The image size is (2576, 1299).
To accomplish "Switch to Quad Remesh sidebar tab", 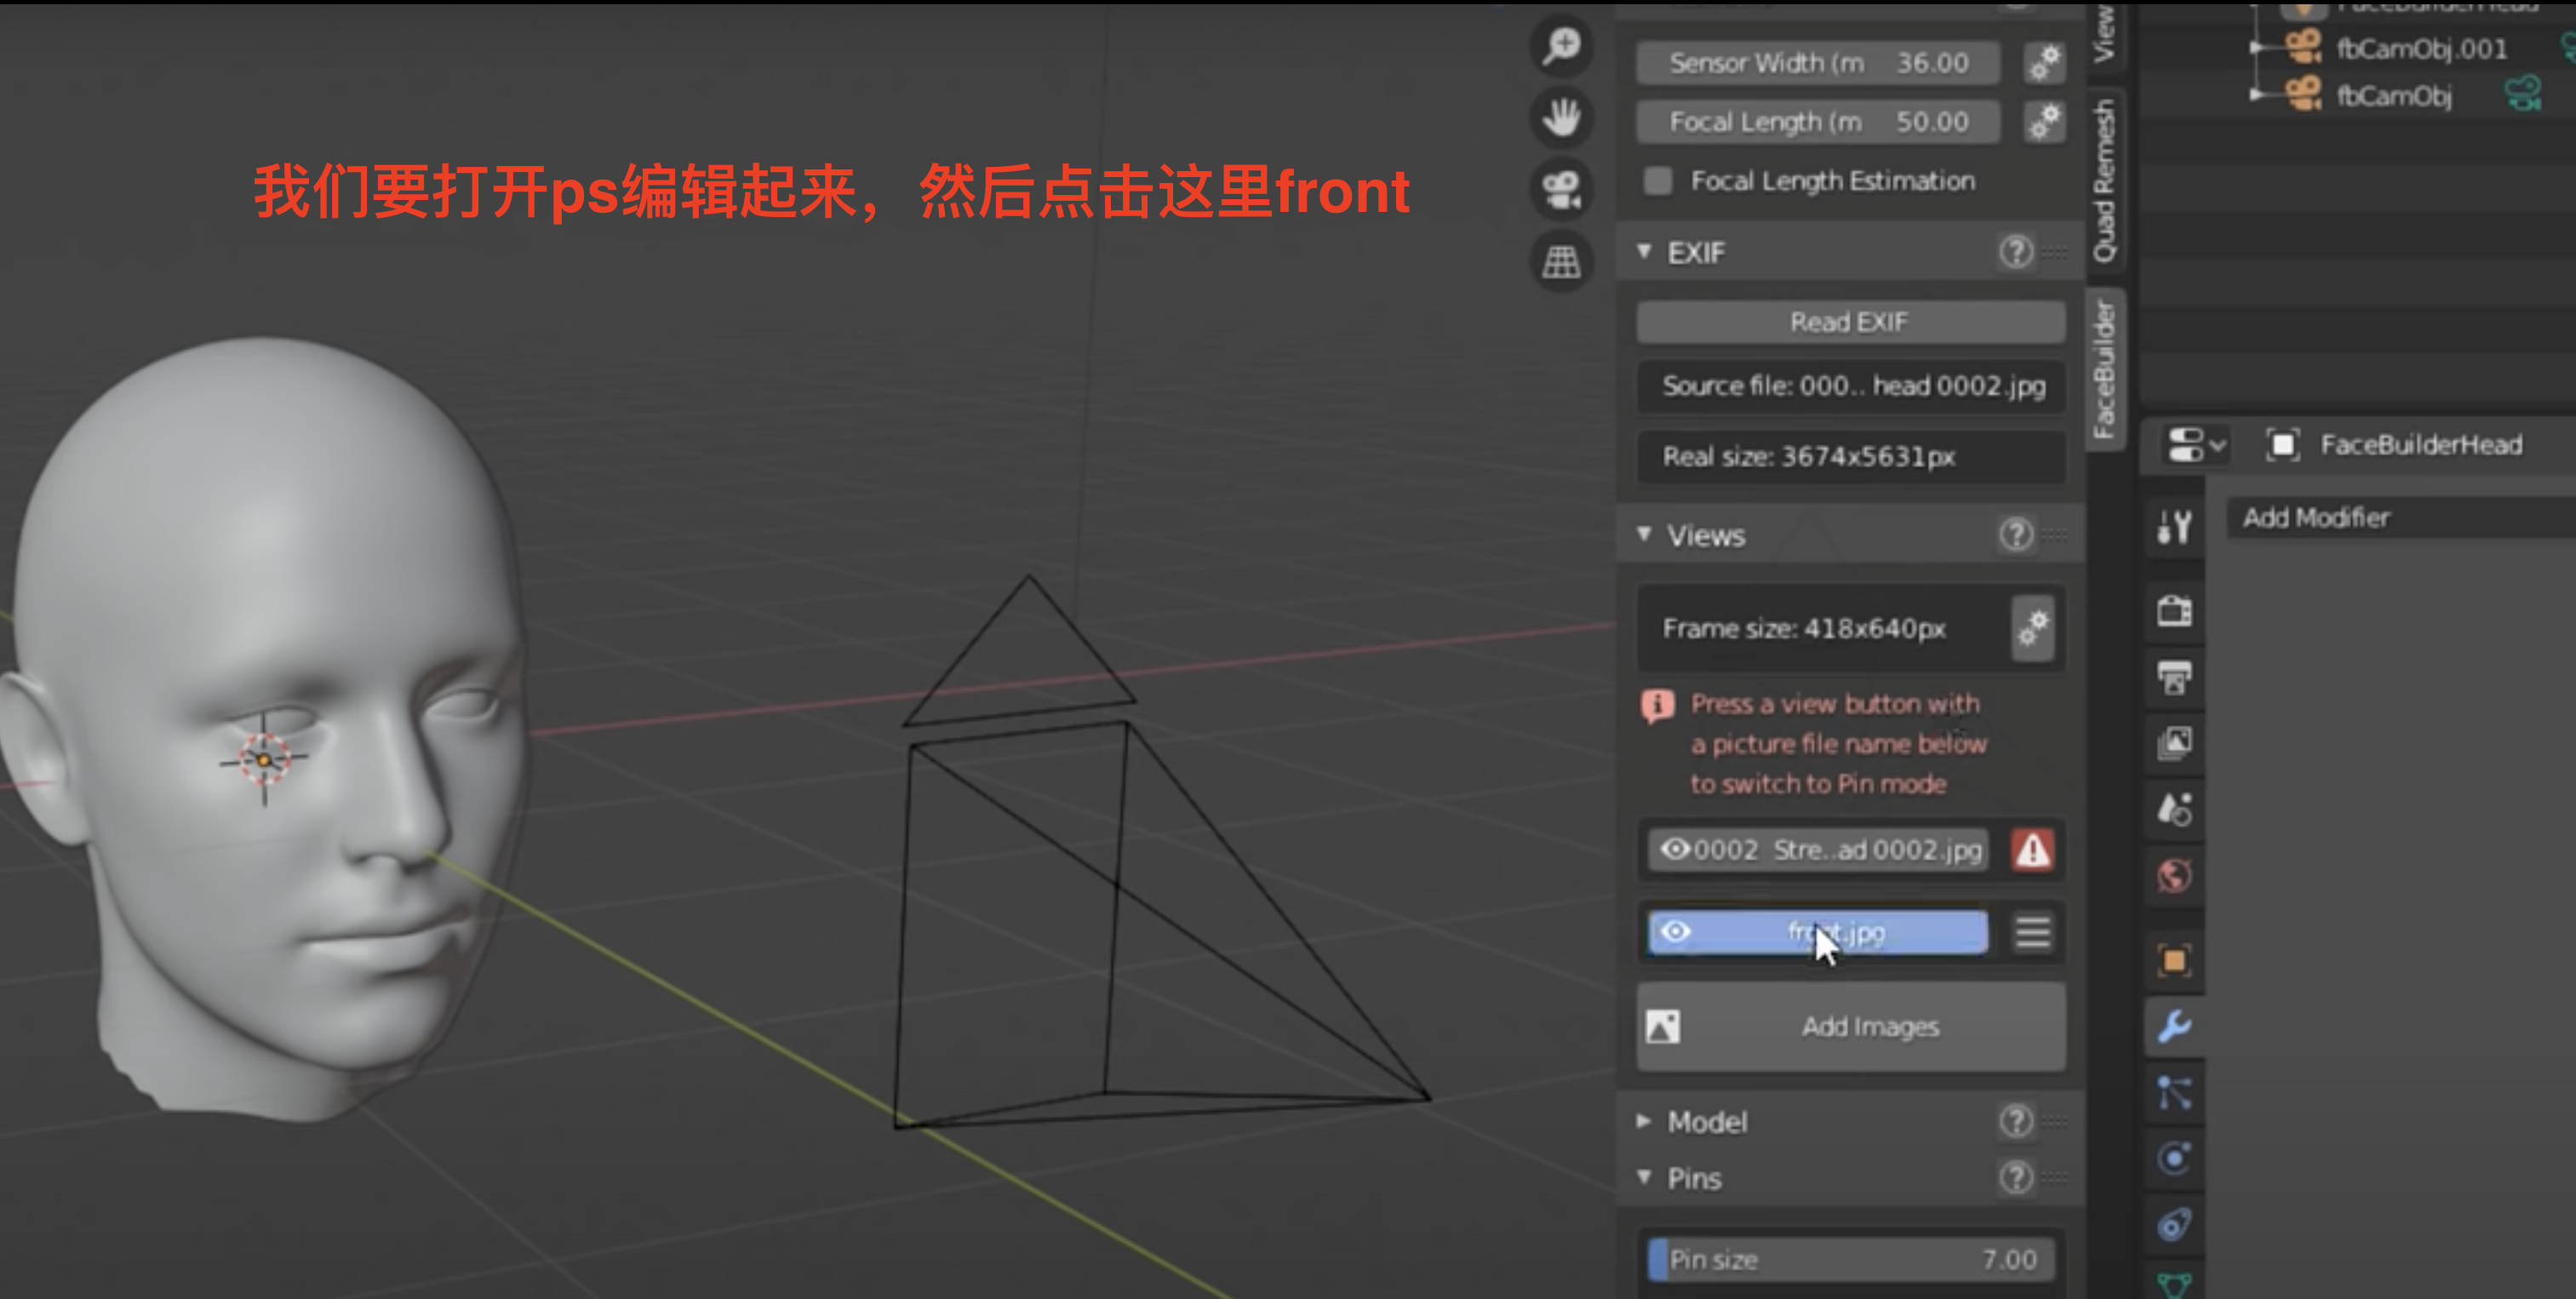I will click(x=2105, y=180).
